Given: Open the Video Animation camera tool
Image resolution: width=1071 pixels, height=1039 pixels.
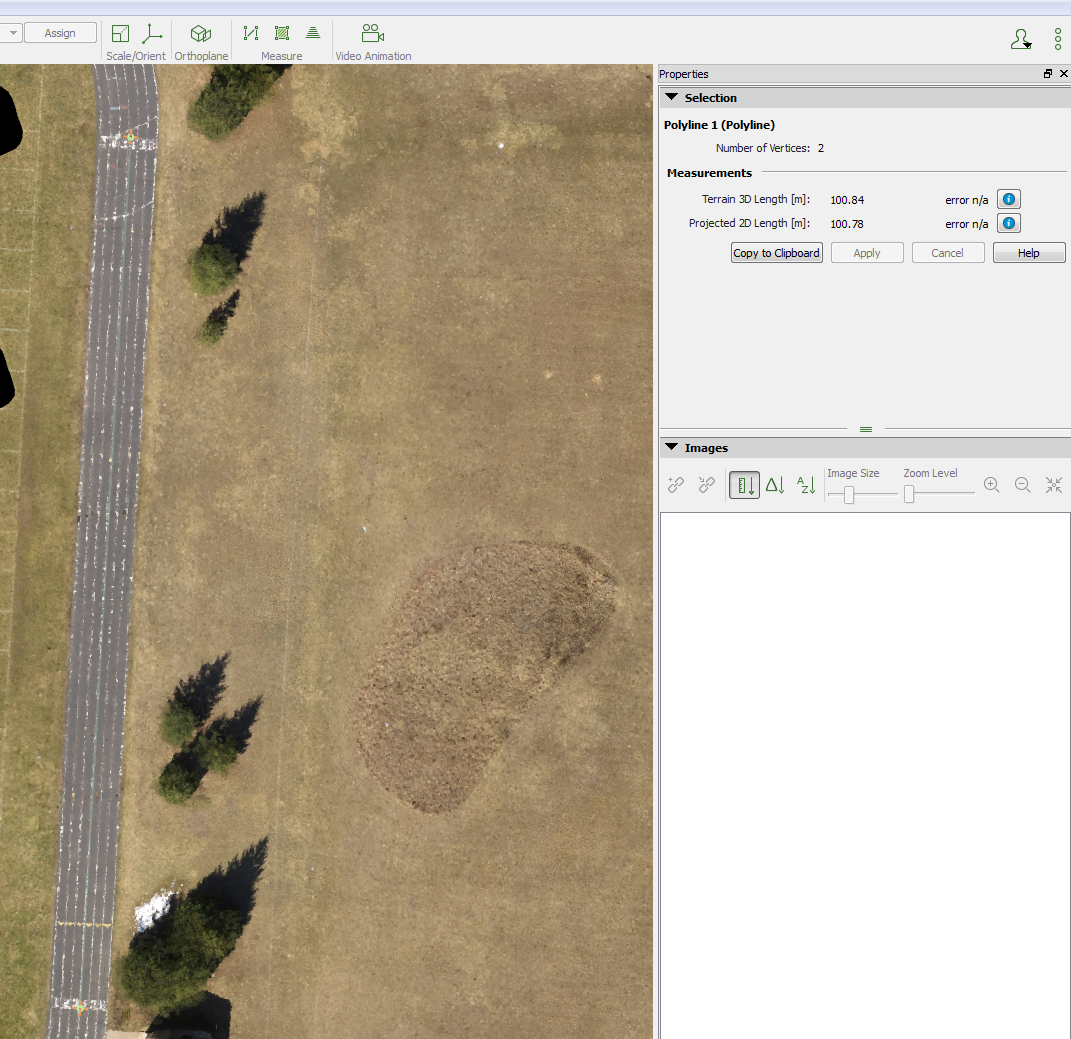Looking at the screenshot, I should coord(373,33).
